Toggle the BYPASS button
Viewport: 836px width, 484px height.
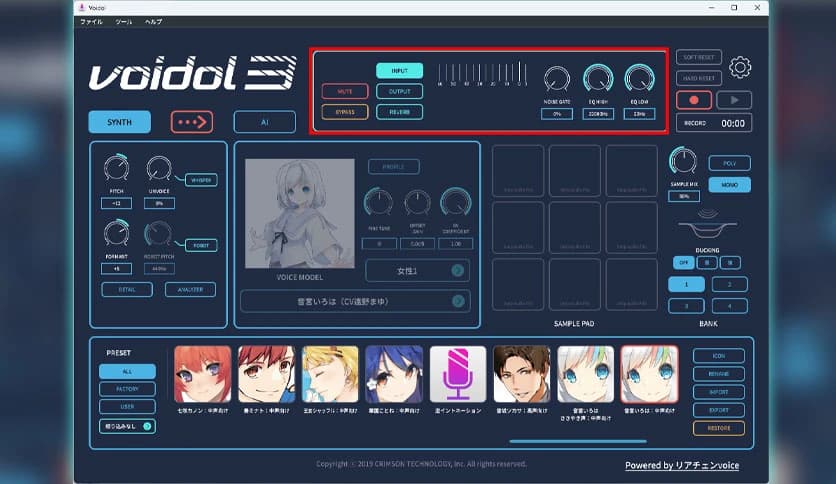(345, 112)
